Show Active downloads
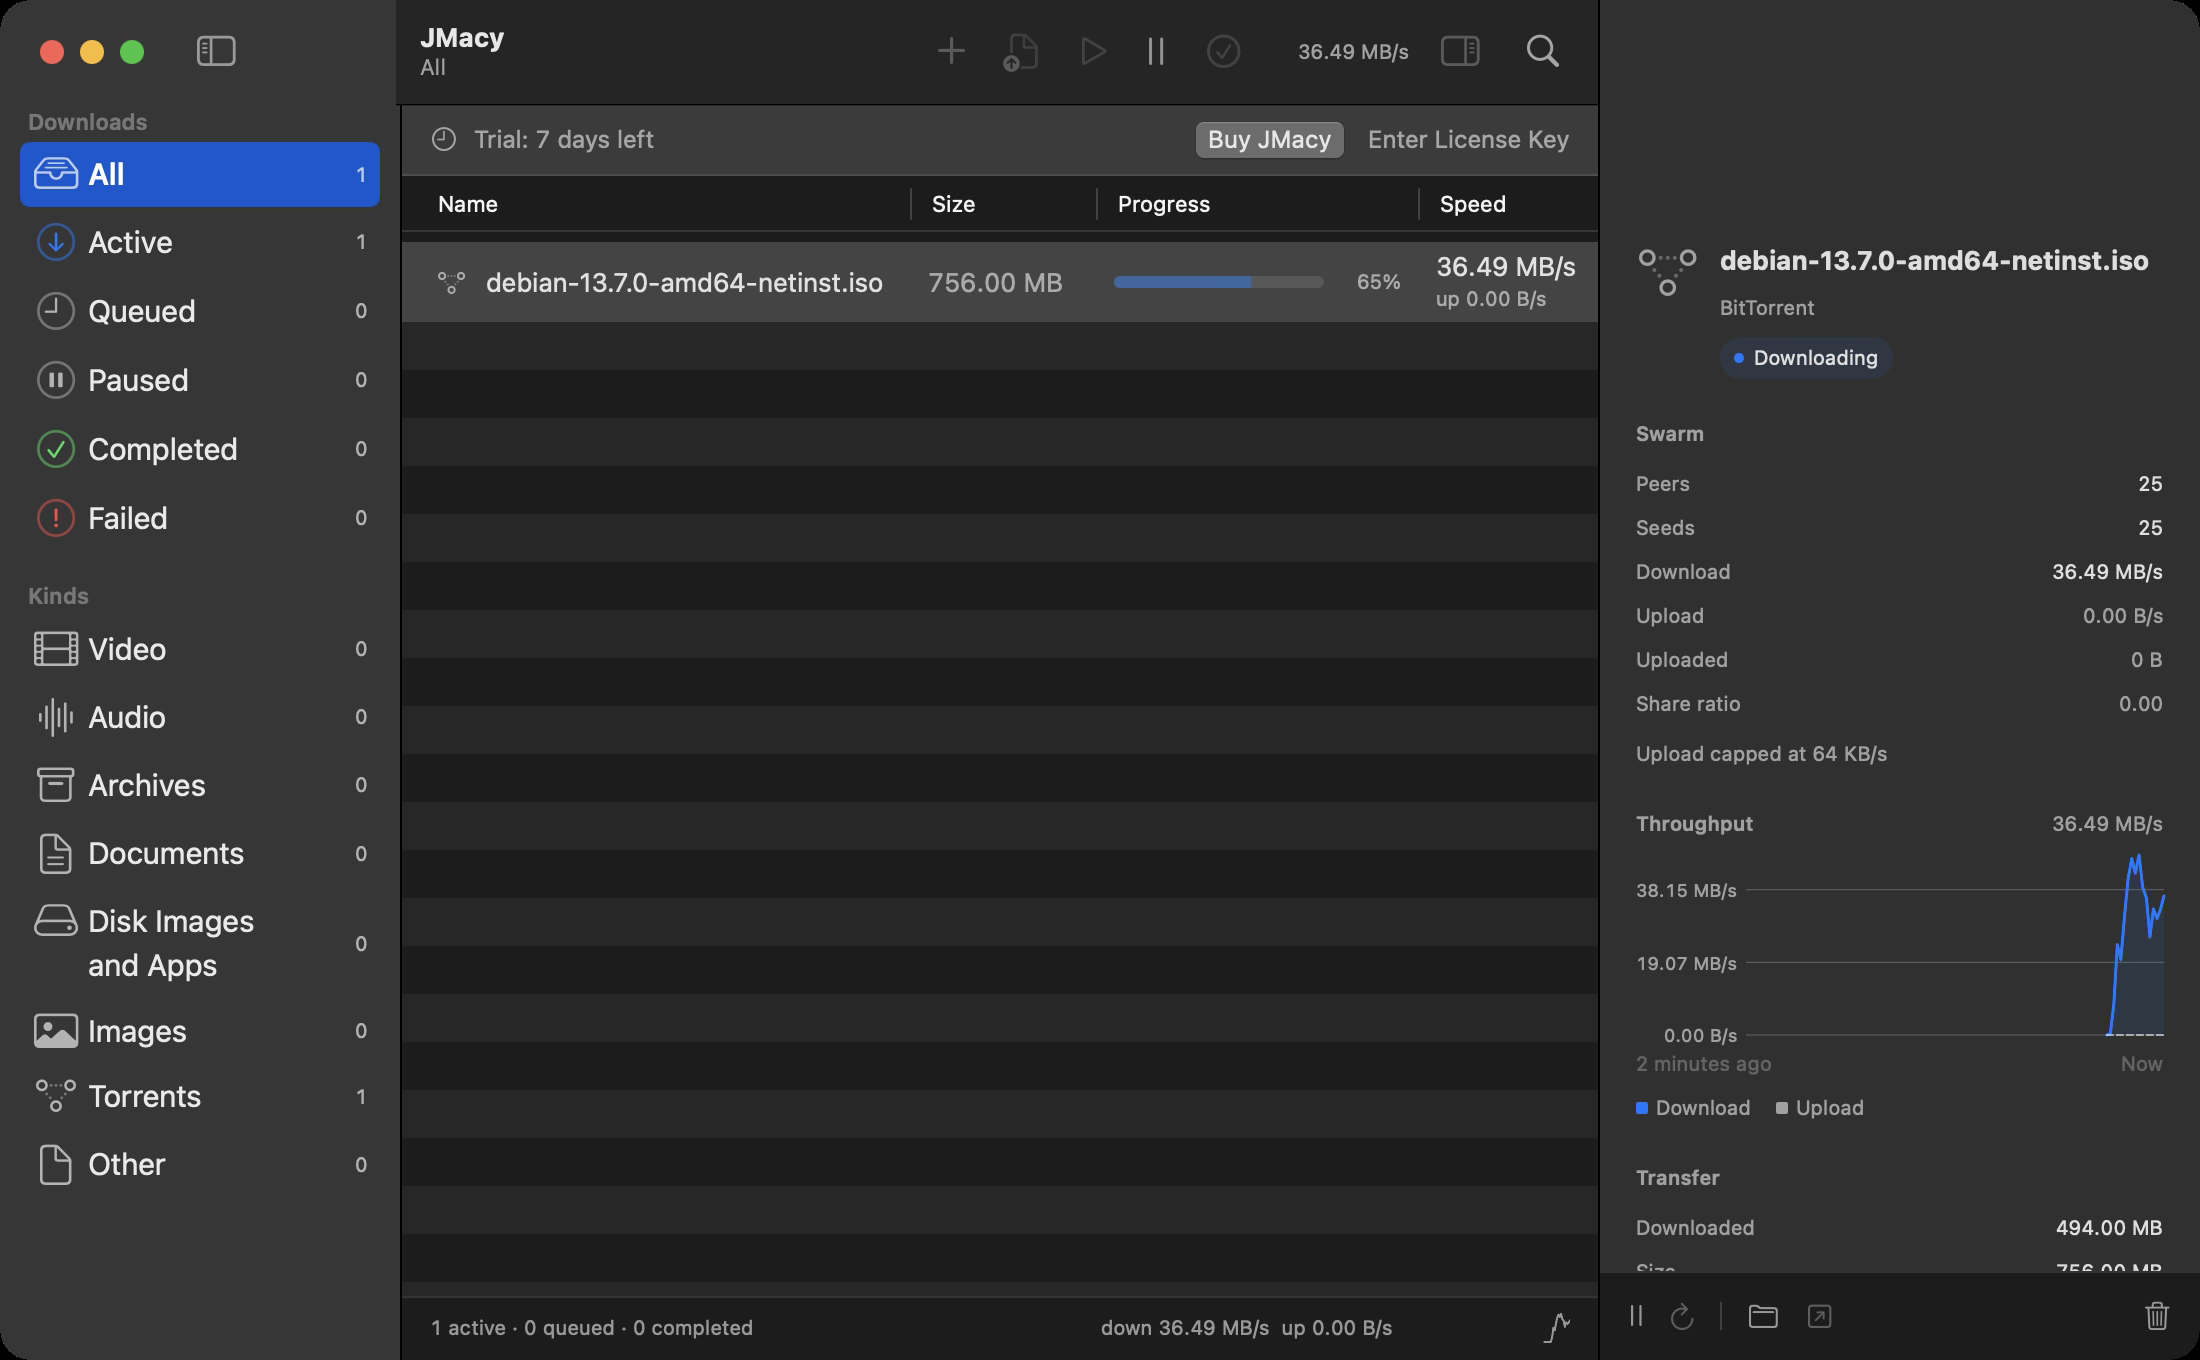The image size is (2200, 1360). coord(200,242)
